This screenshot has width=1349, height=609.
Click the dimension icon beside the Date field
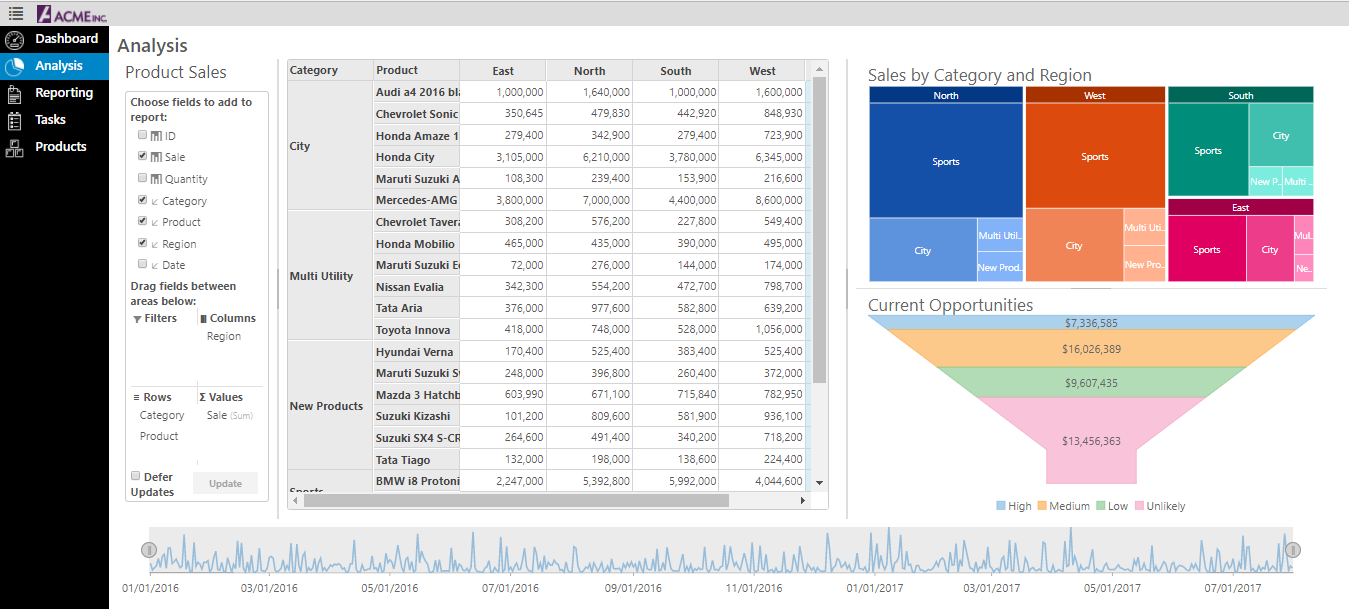(155, 266)
